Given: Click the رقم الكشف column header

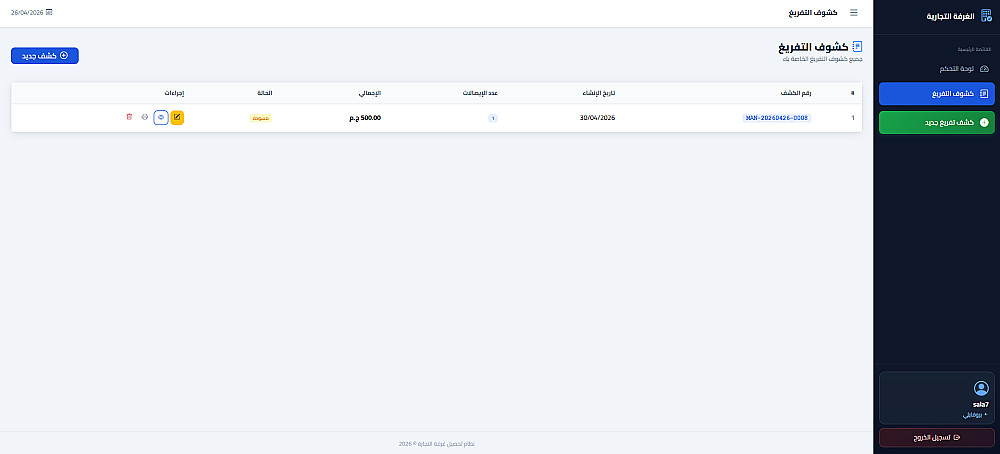Looking at the screenshot, I should (797, 93).
